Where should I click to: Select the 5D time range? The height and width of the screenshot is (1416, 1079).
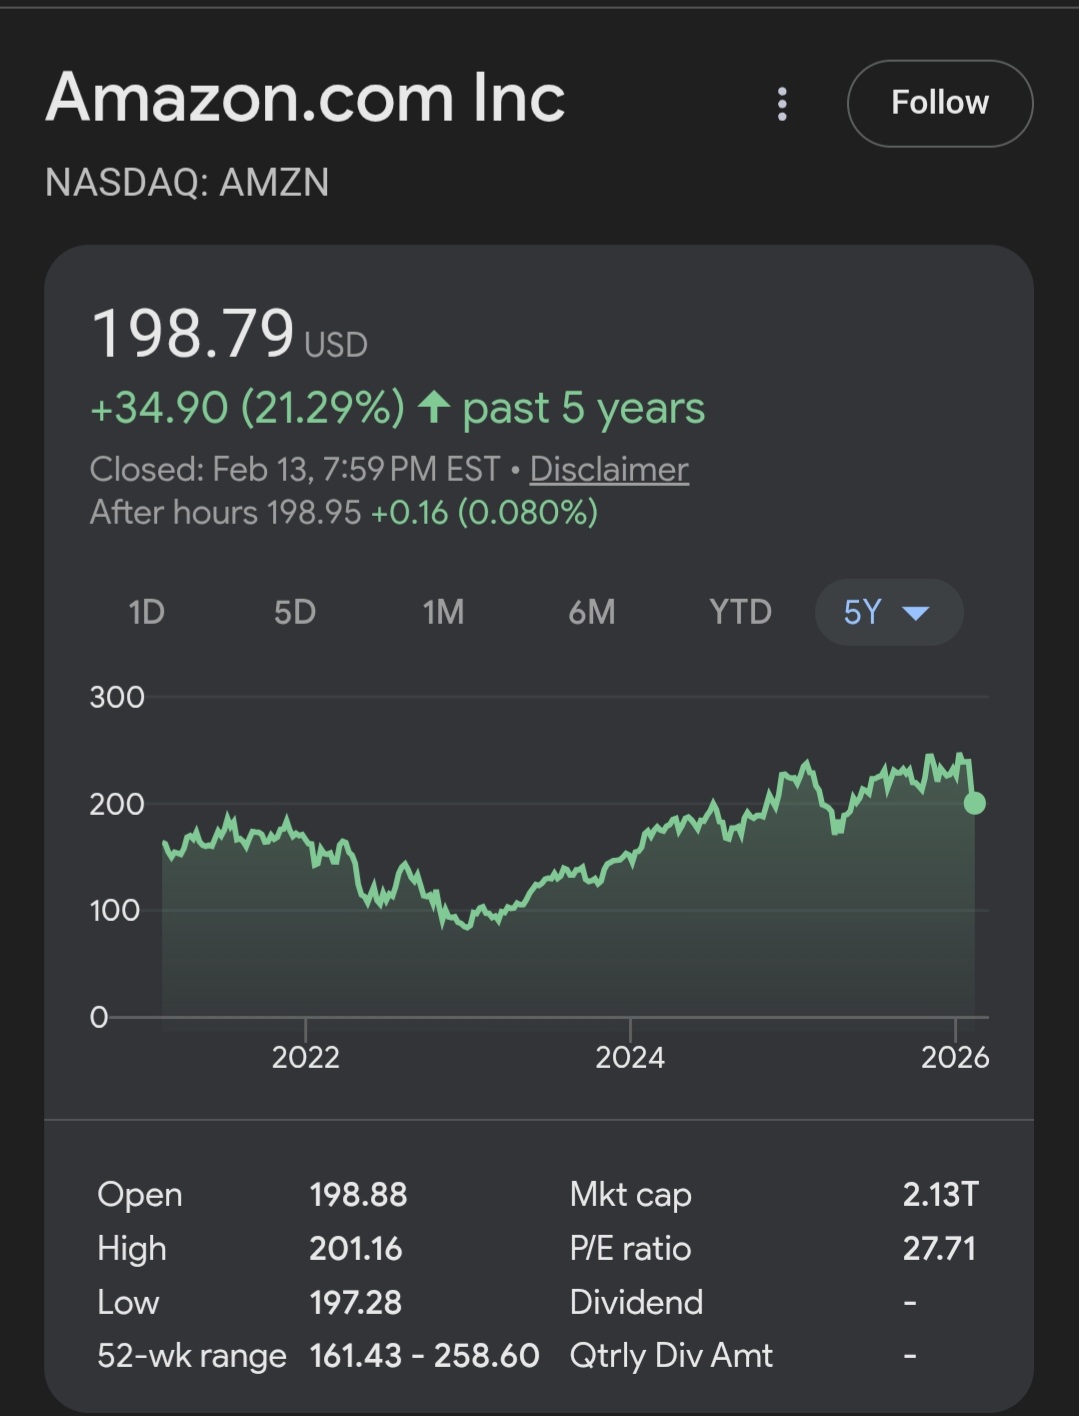pyautogui.click(x=295, y=611)
